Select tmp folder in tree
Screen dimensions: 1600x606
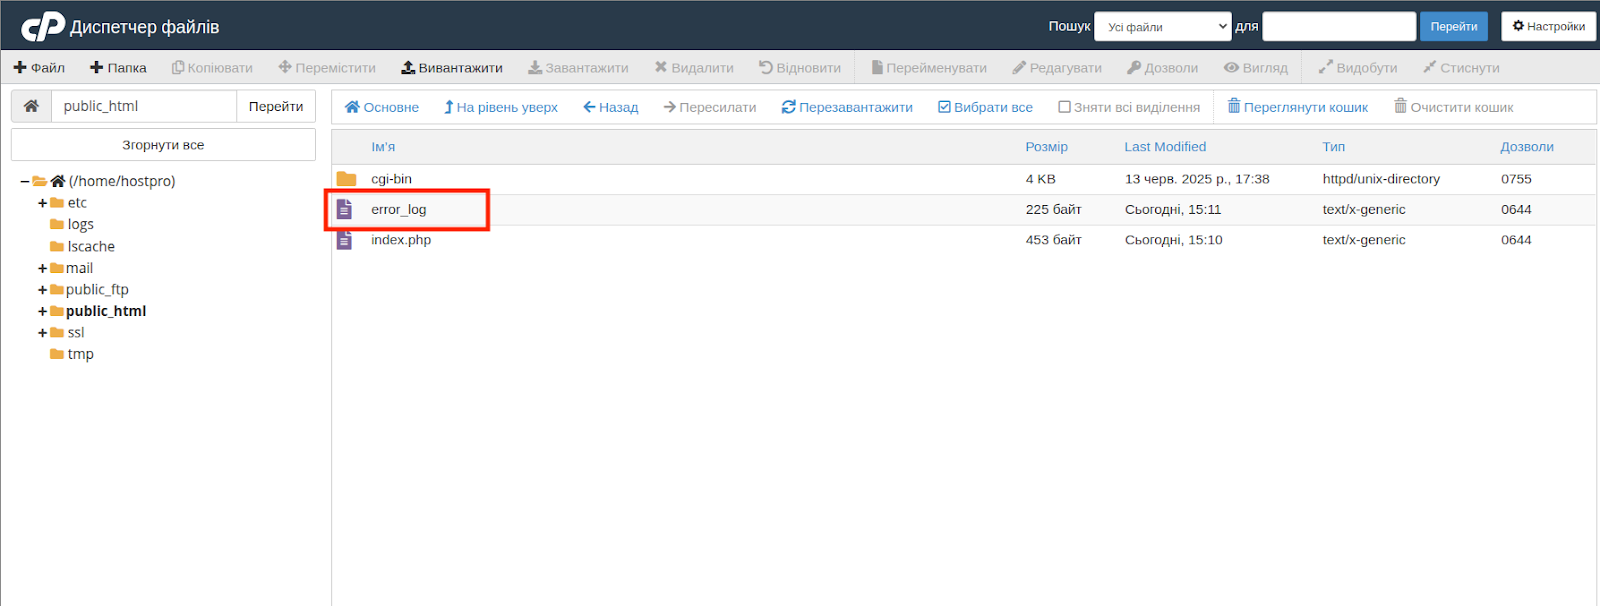[80, 354]
